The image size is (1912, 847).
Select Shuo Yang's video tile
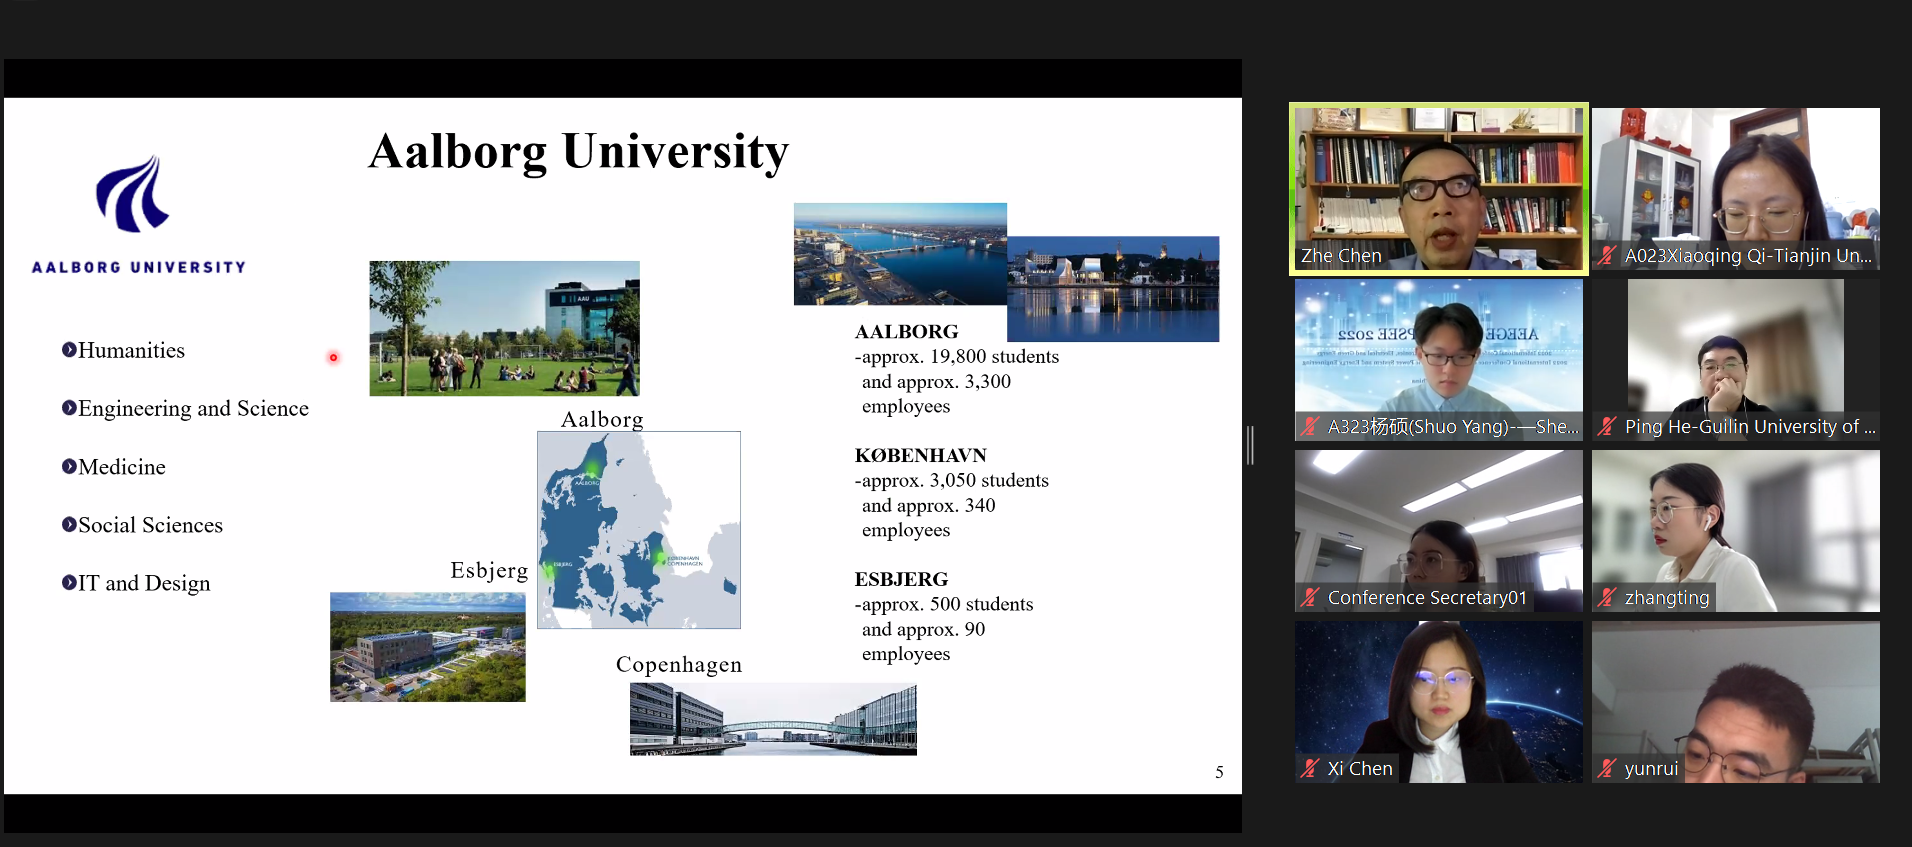coord(1439,360)
